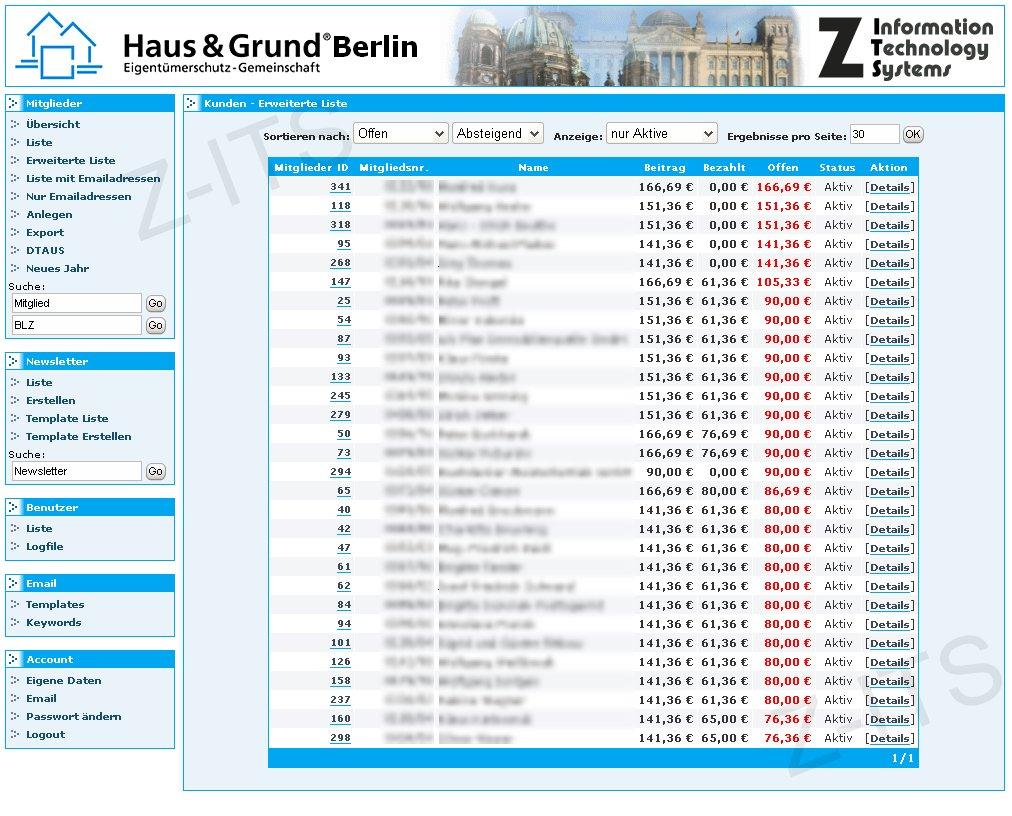This screenshot has width=1012, height=816.
Task: Open Templates in the Email menu
Action: pyautogui.click(x=55, y=605)
